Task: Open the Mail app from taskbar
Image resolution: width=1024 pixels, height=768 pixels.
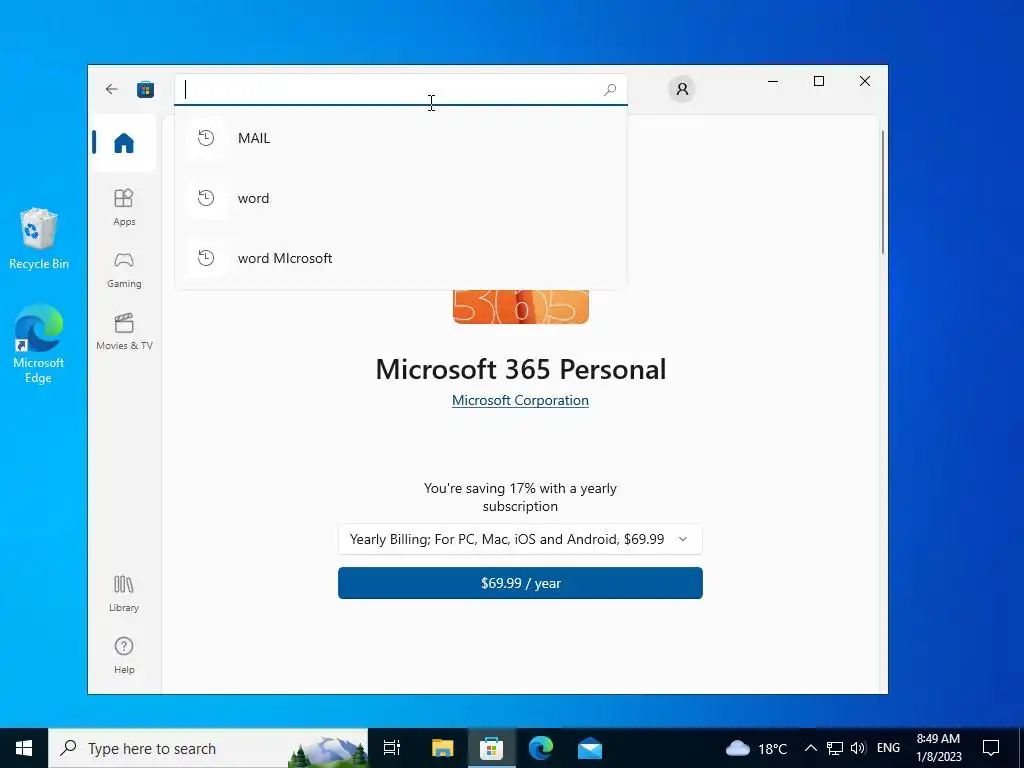Action: coord(590,748)
